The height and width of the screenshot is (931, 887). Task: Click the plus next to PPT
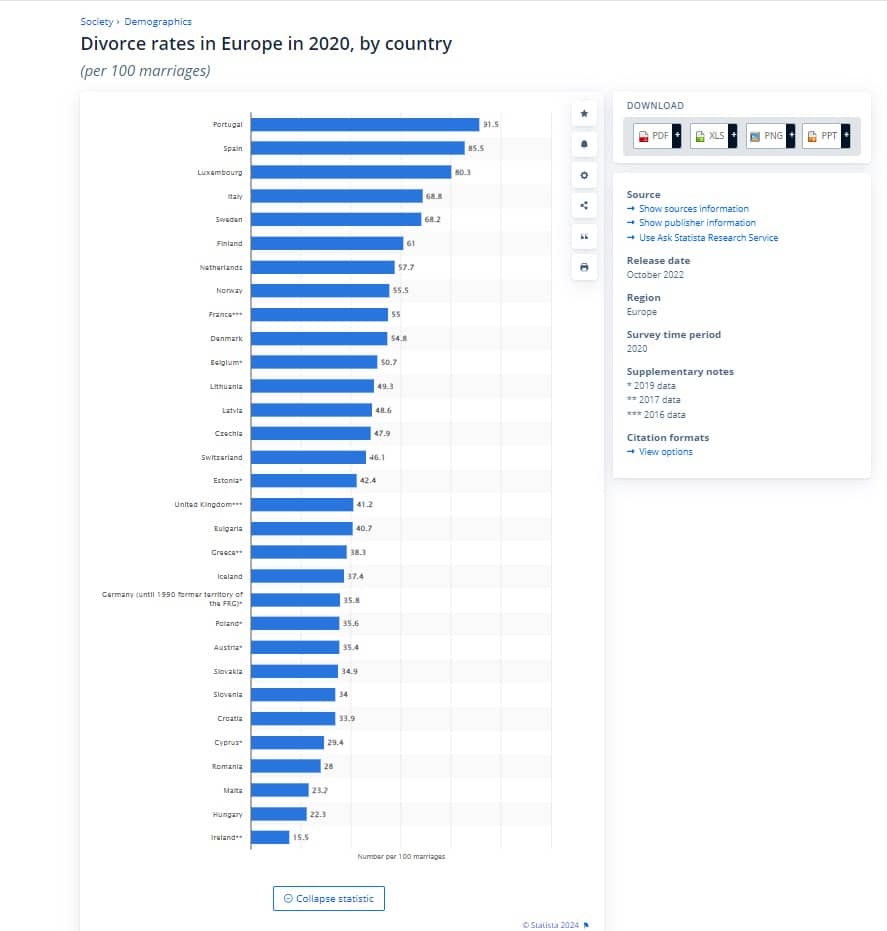point(846,136)
